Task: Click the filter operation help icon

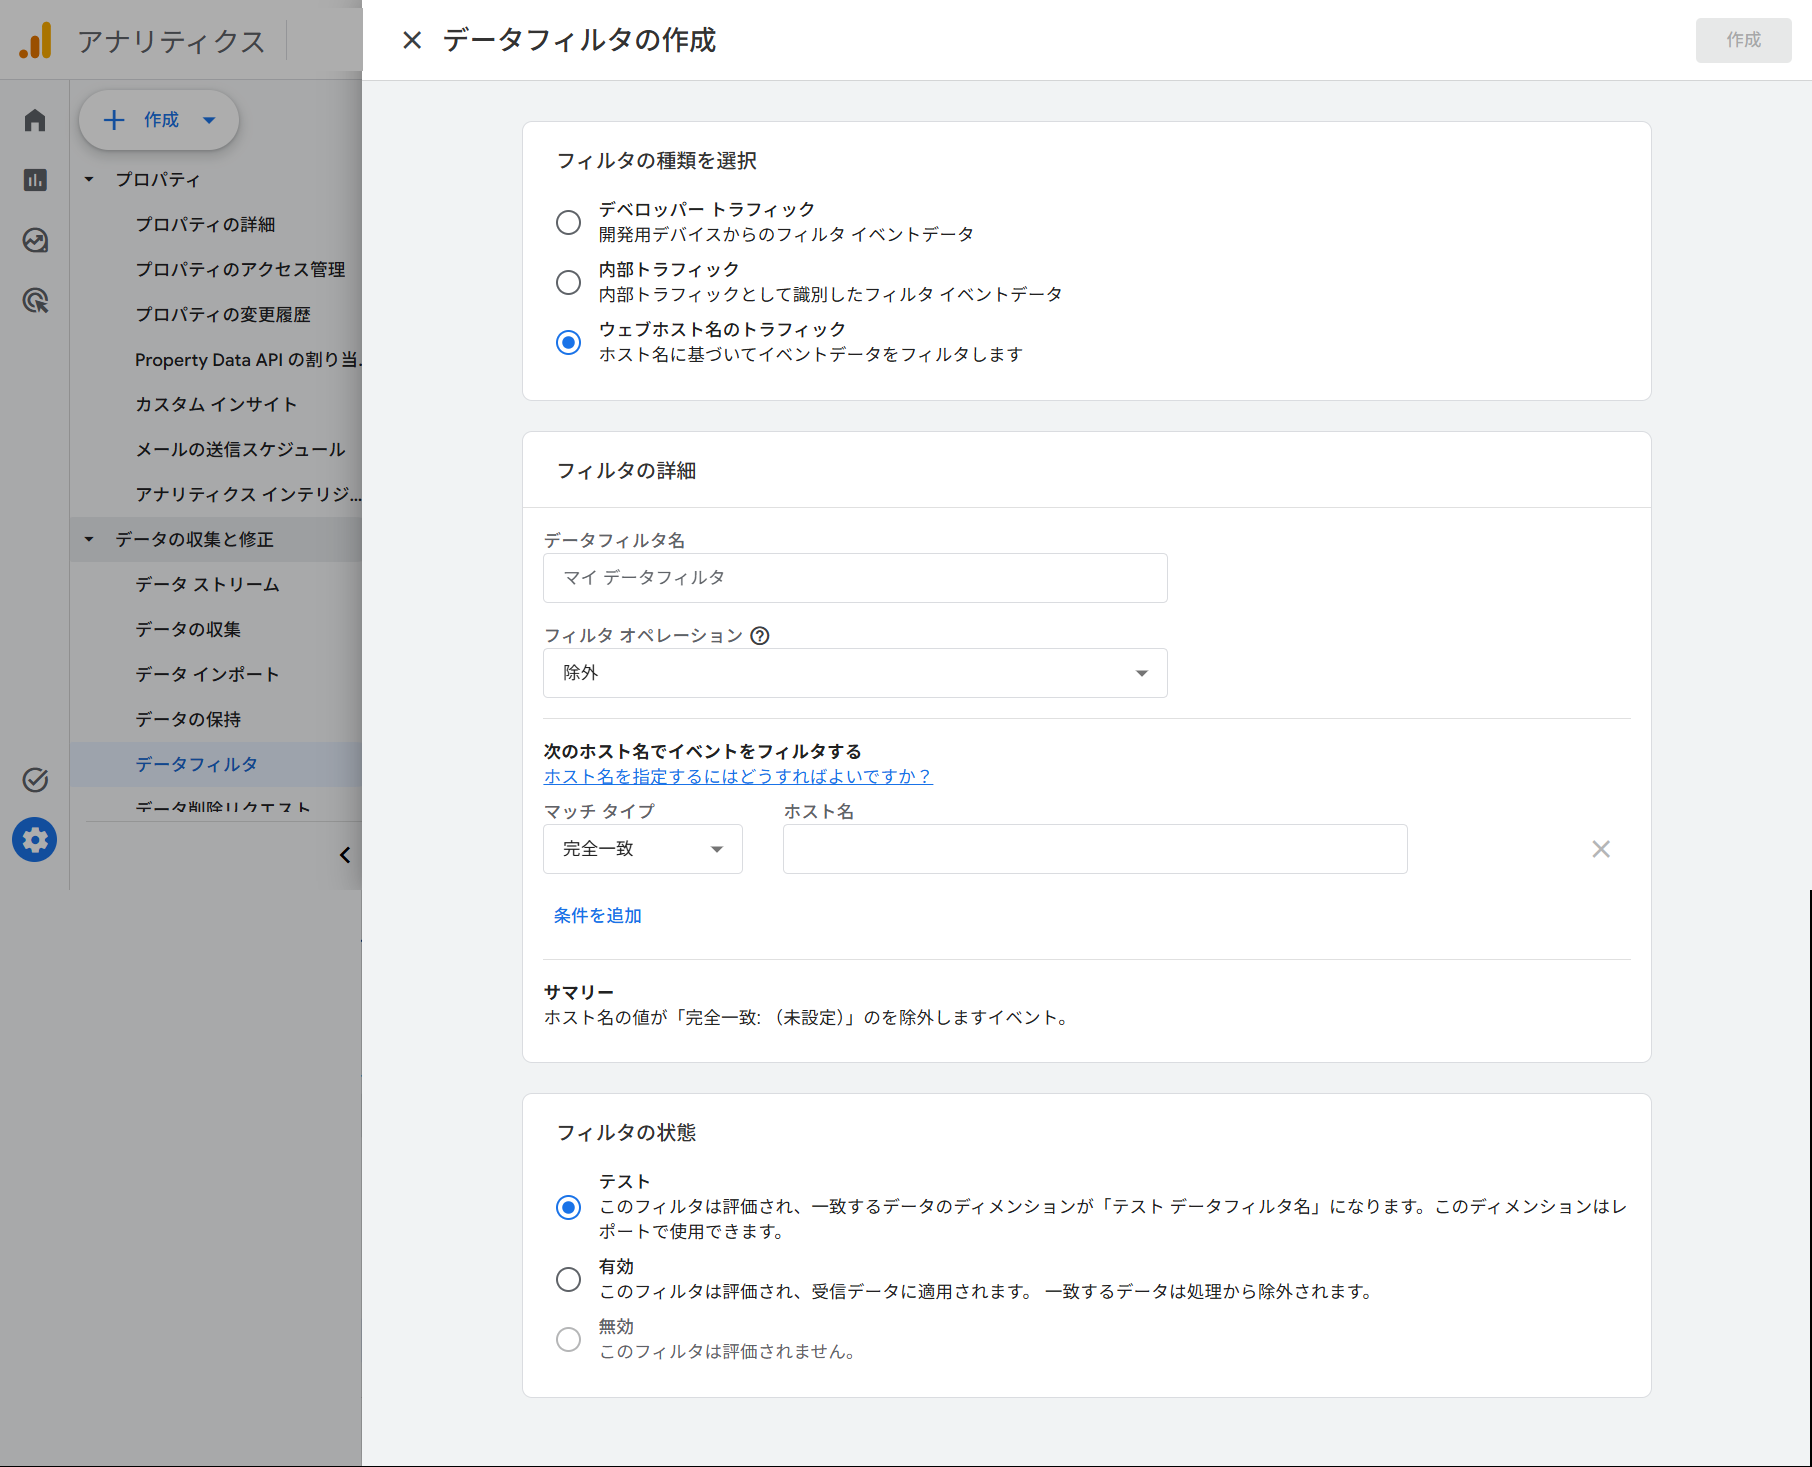Action: (x=760, y=636)
